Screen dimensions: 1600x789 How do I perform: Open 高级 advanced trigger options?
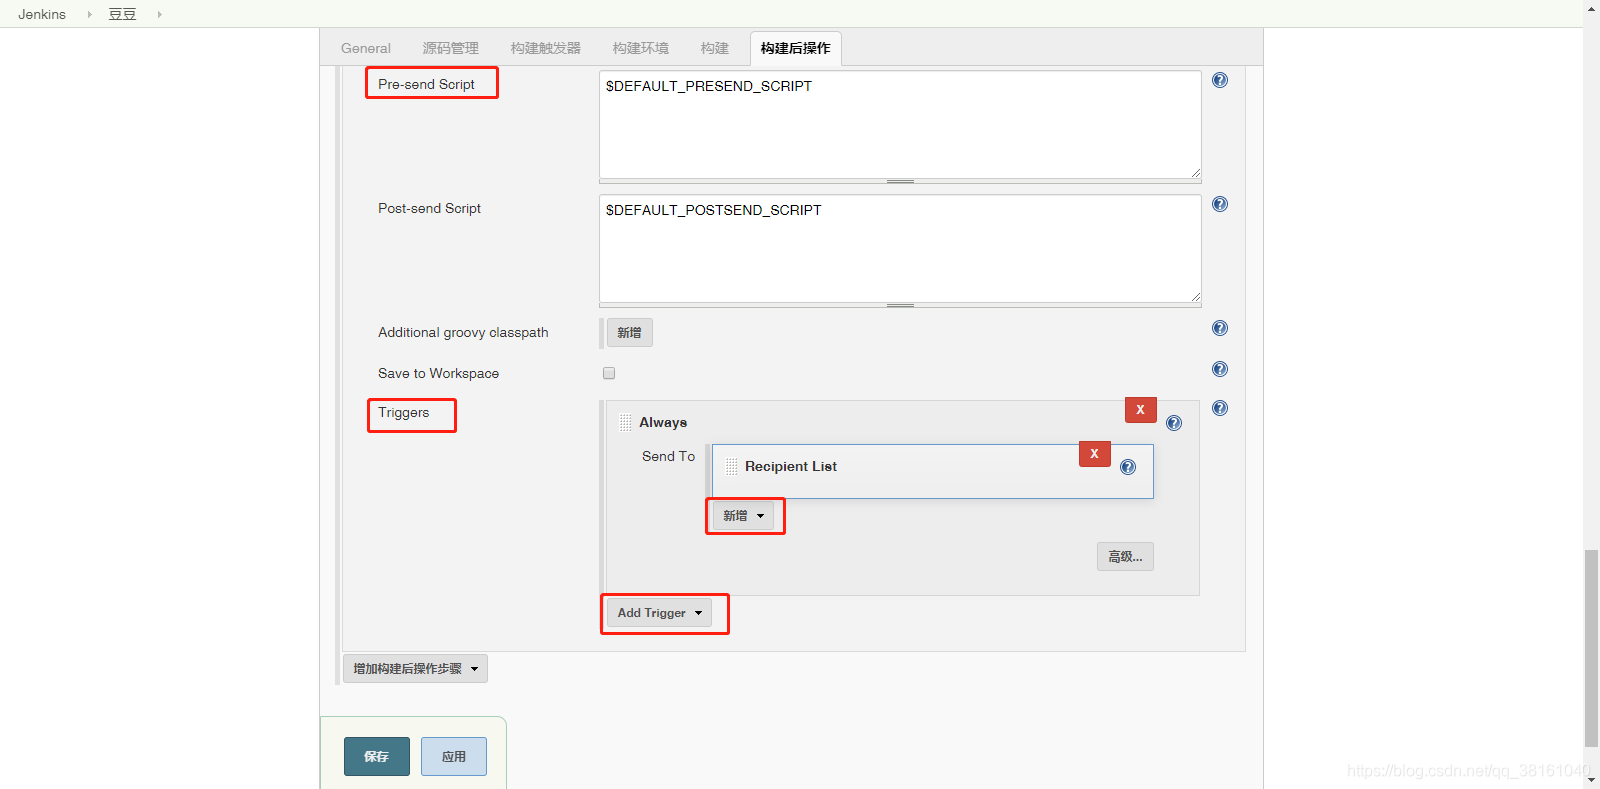click(1125, 557)
